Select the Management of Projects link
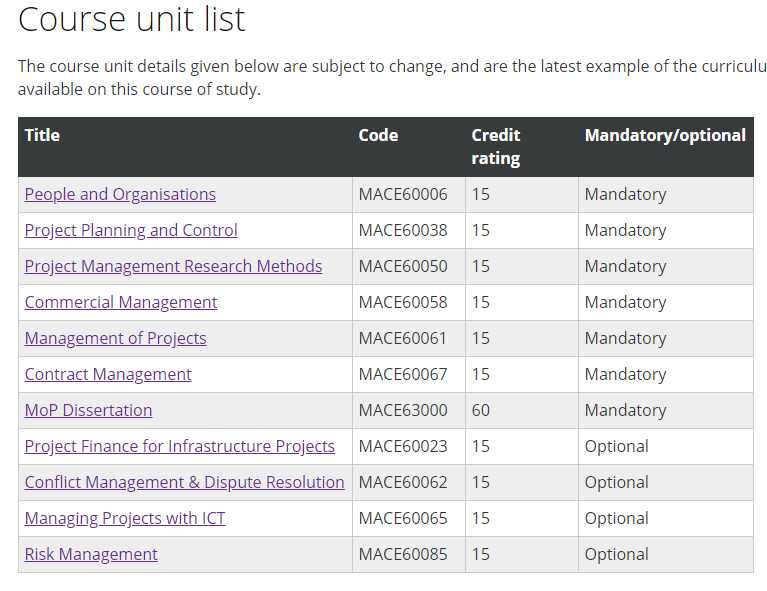Image resolution: width=767 pixels, height=591 pixels. tap(115, 338)
